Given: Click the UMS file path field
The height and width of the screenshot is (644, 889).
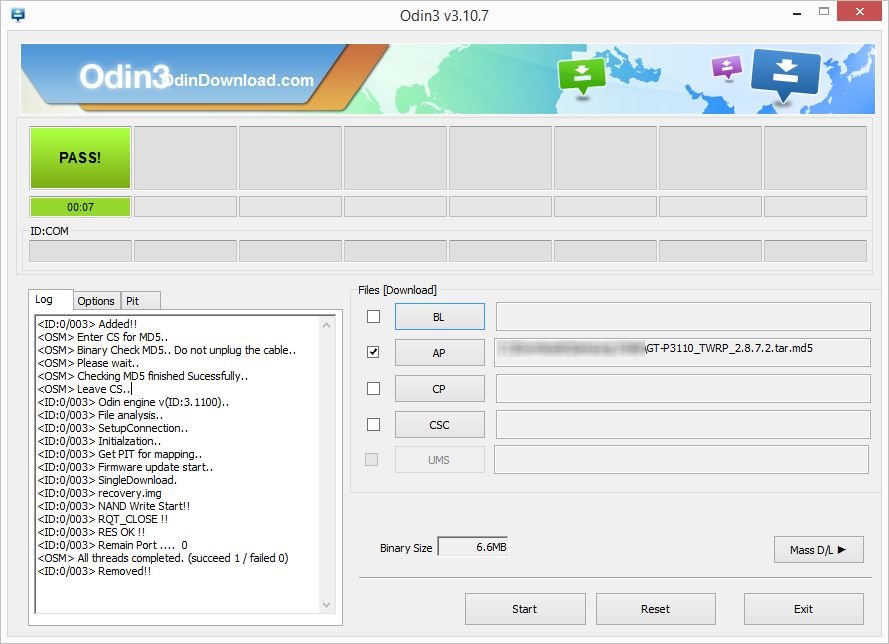Looking at the screenshot, I should (681, 460).
